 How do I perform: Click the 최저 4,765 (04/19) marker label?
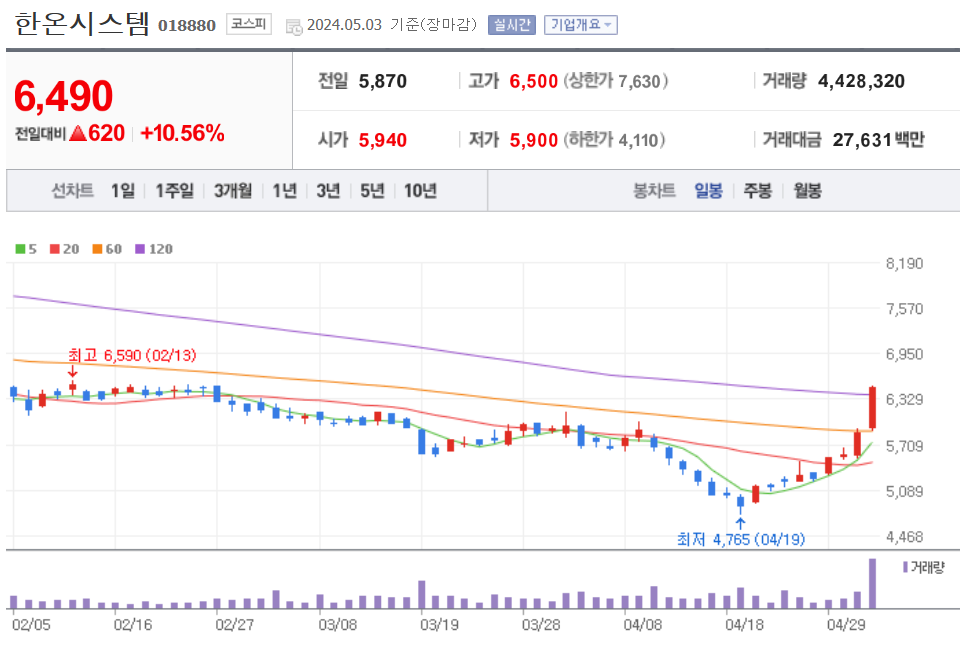(x=741, y=539)
